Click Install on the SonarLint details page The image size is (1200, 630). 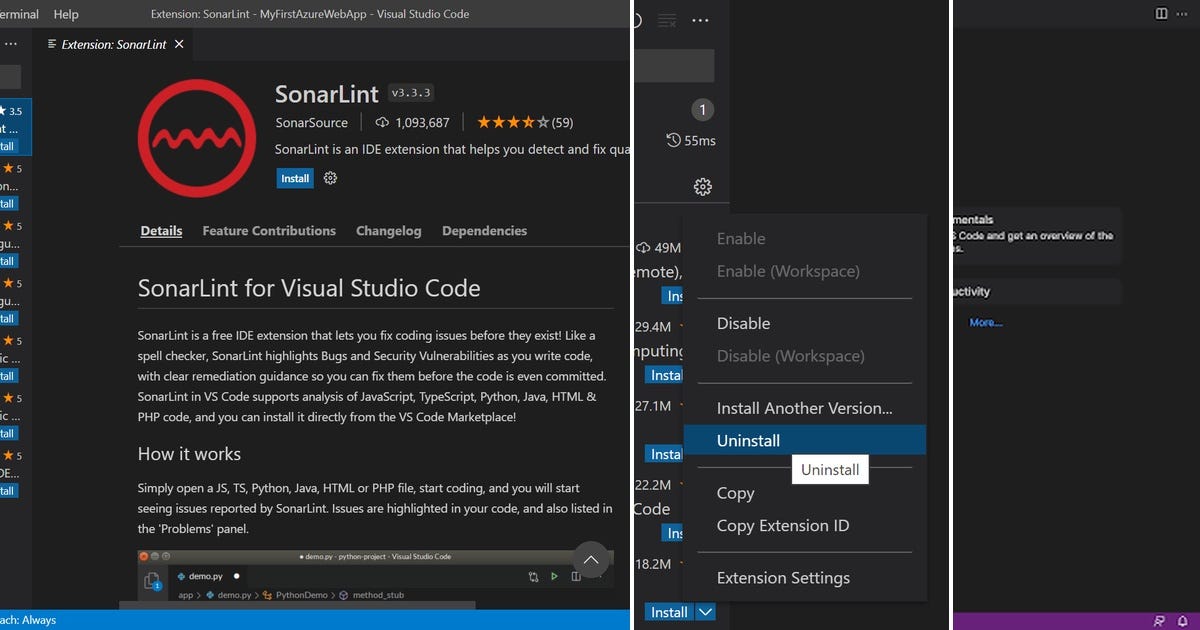(294, 178)
